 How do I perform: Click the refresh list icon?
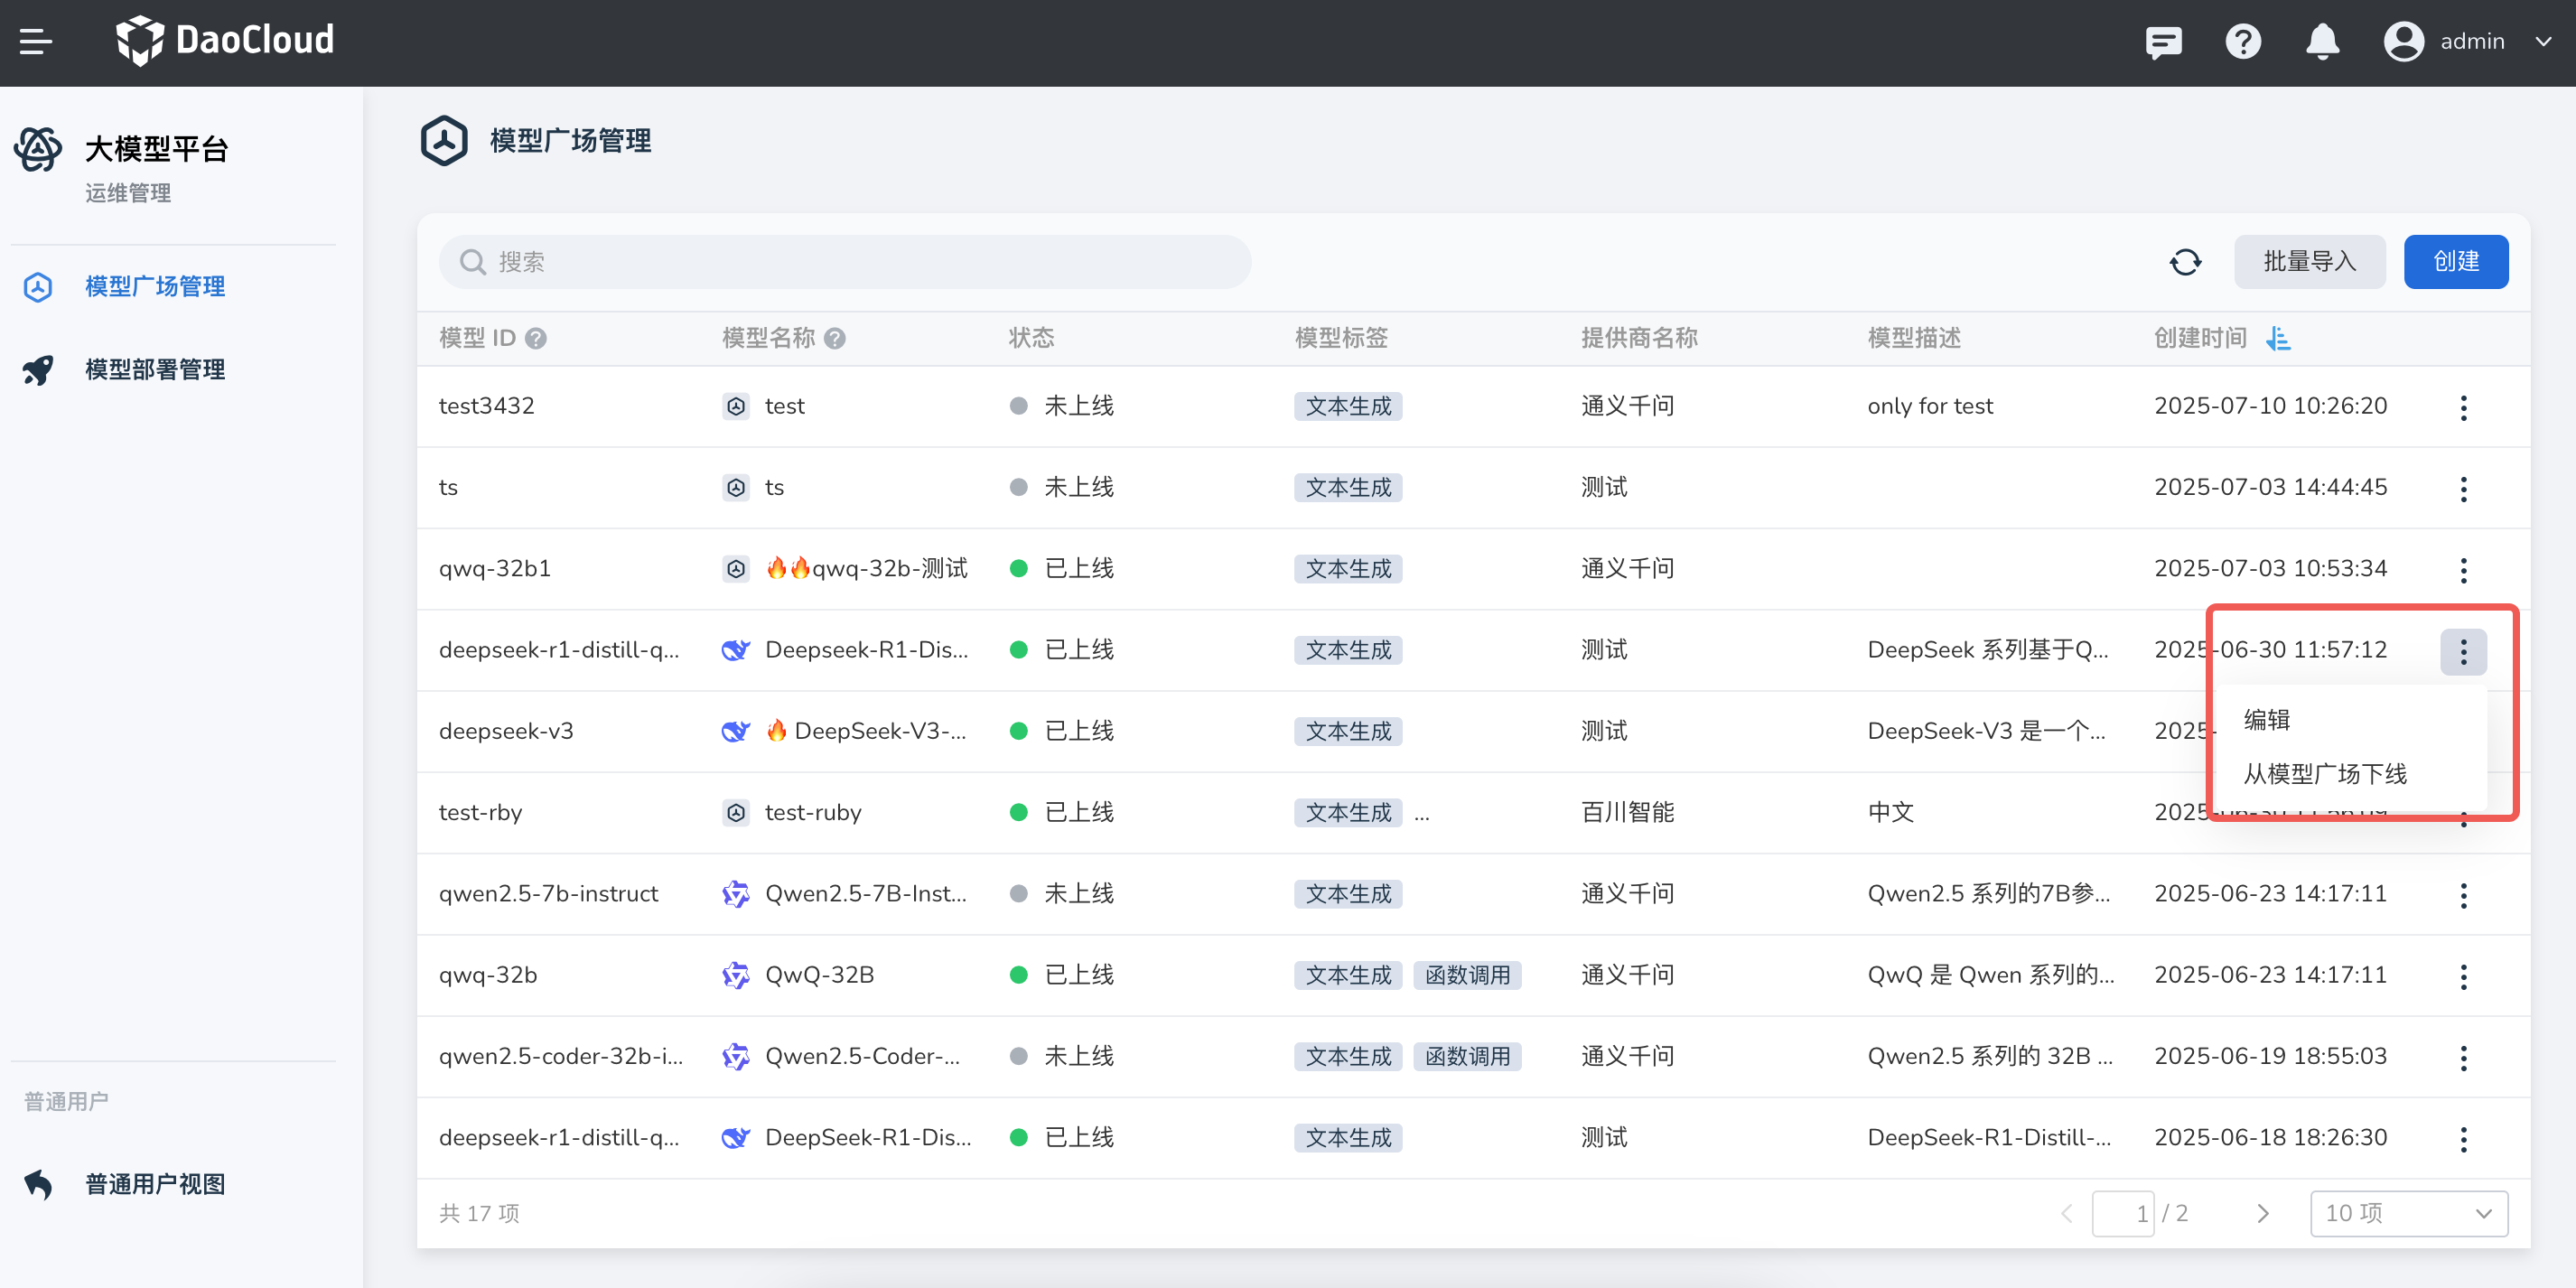click(x=2185, y=262)
